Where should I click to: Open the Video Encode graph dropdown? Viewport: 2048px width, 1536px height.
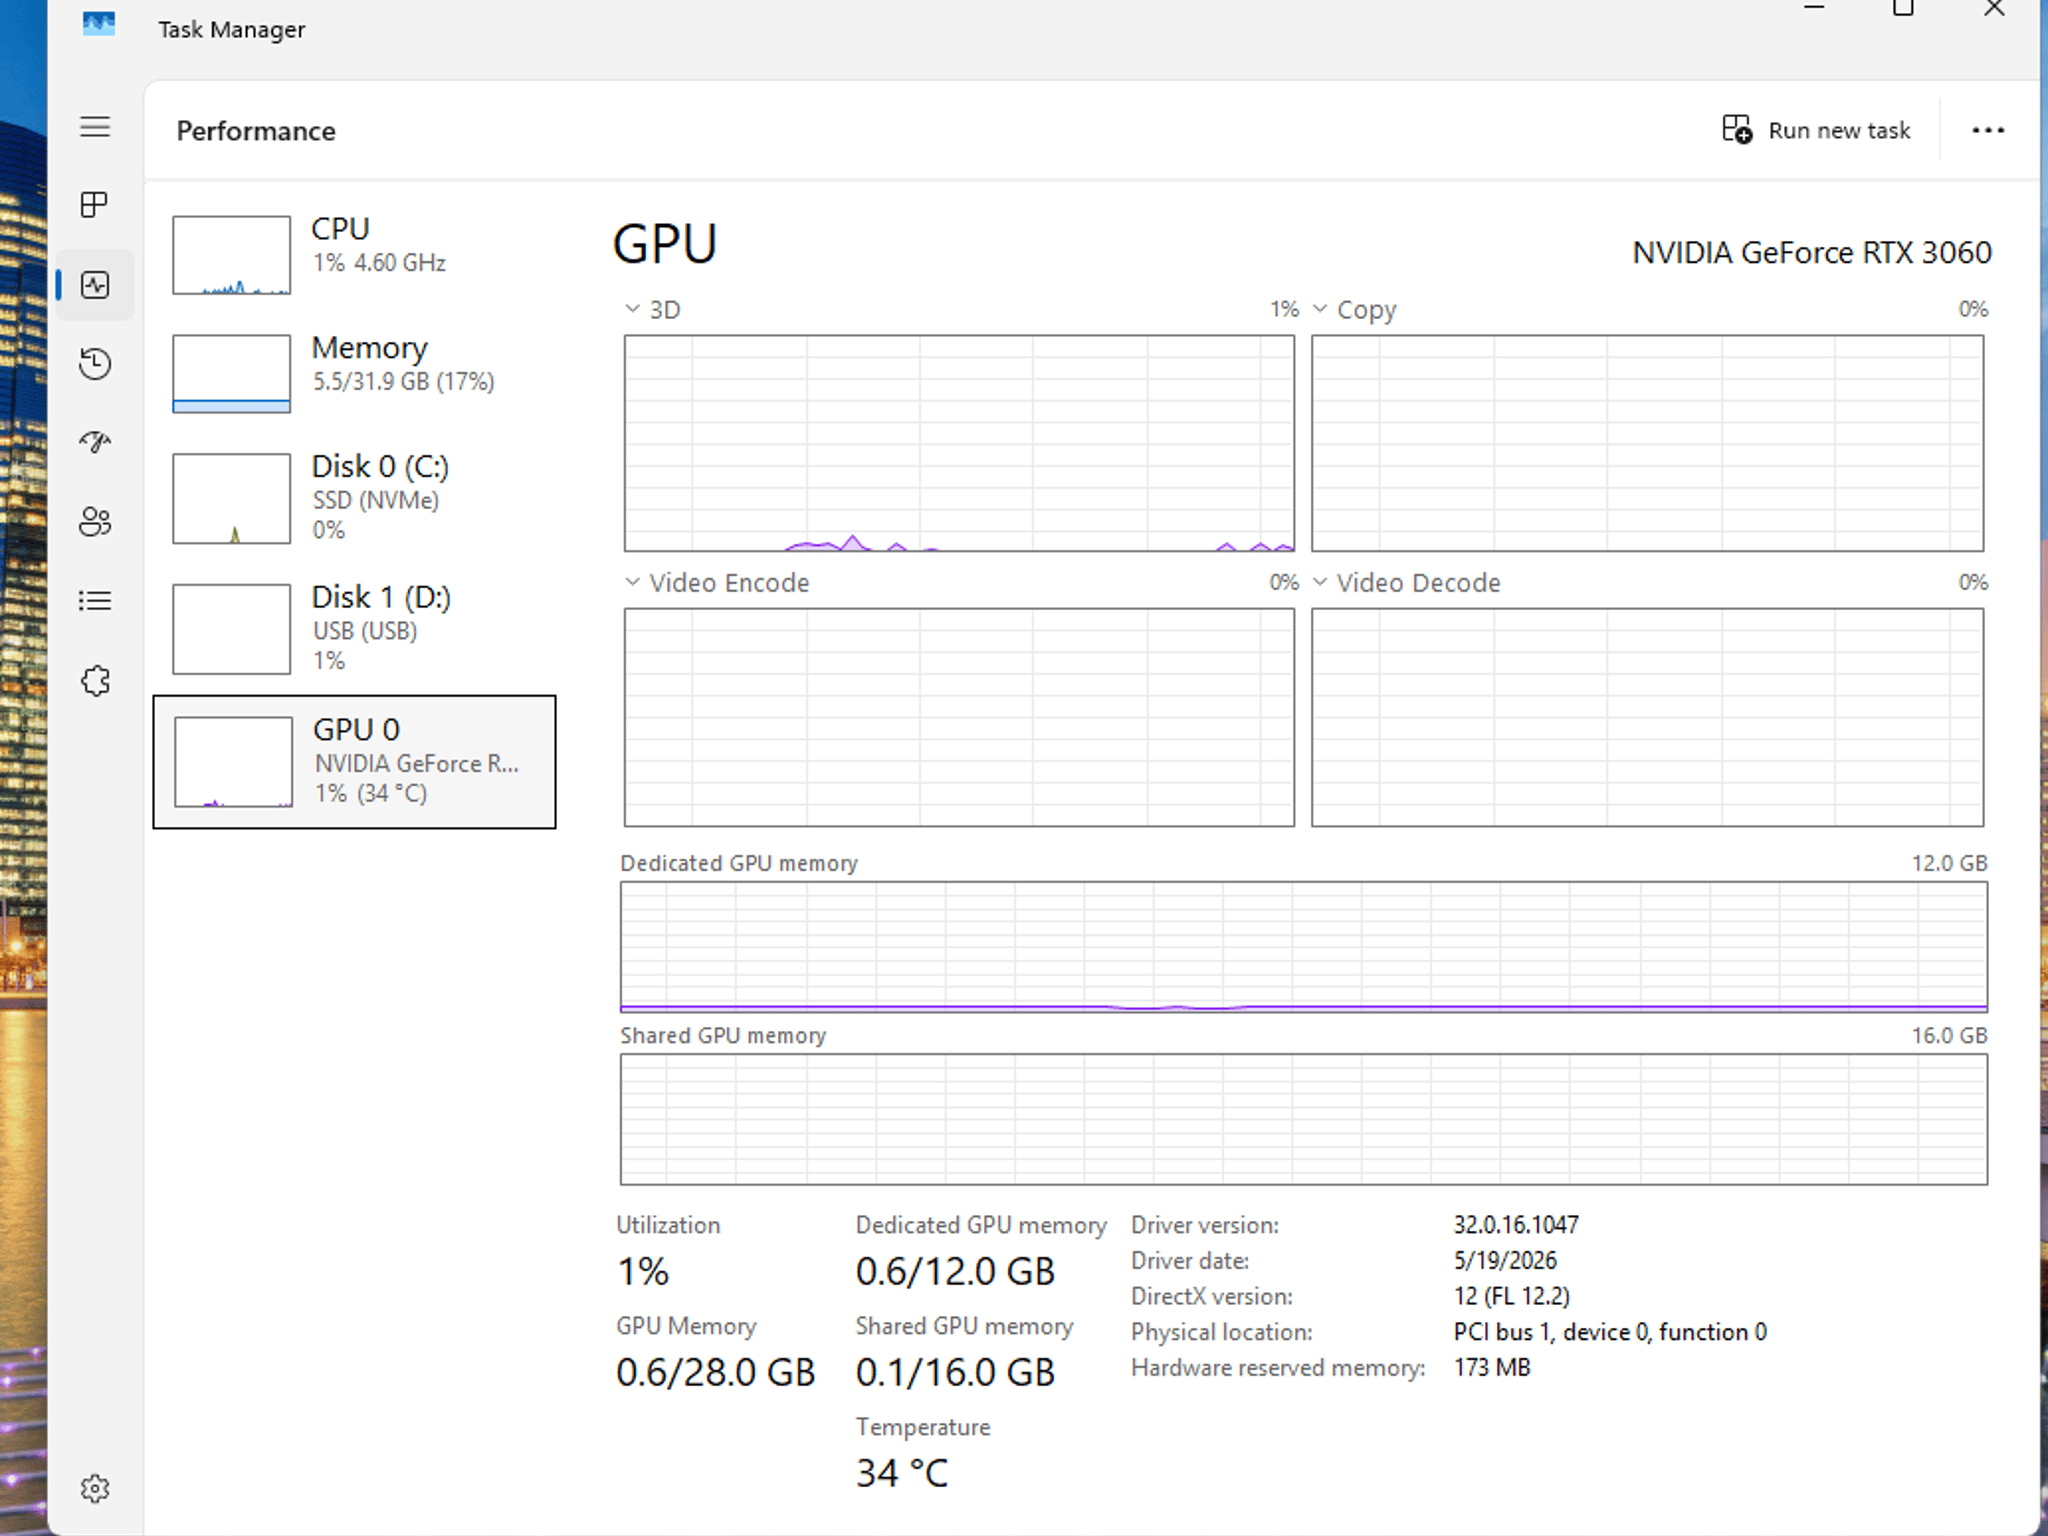click(x=632, y=582)
